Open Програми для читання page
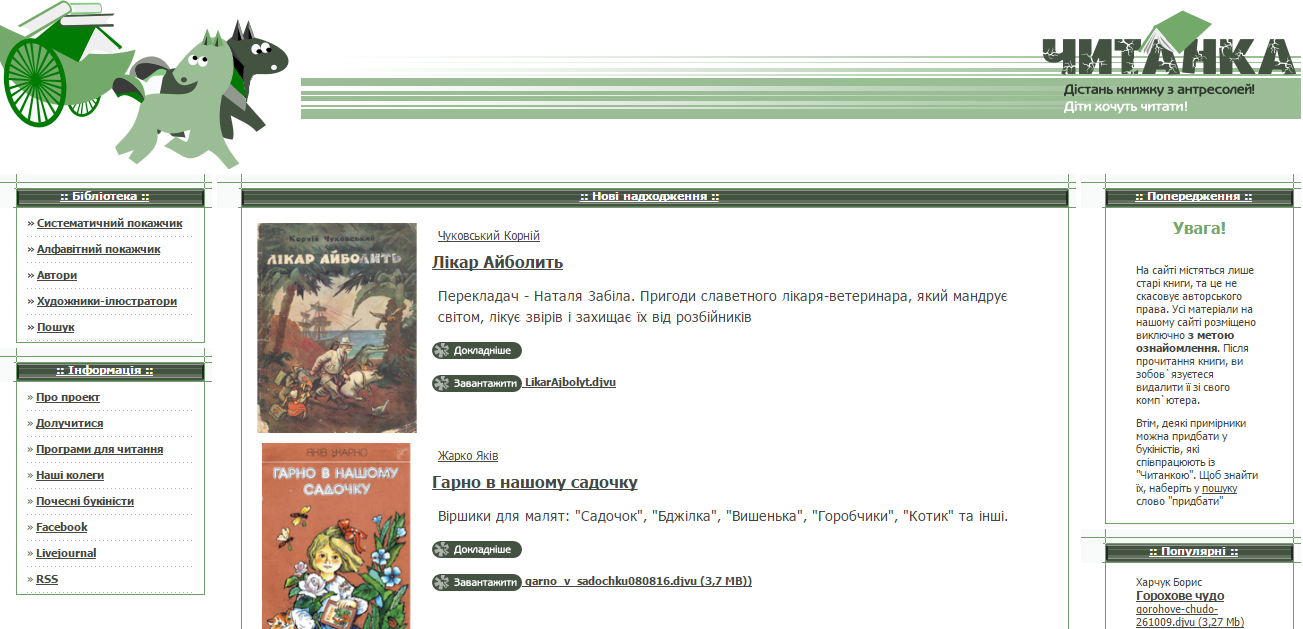 [100, 449]
